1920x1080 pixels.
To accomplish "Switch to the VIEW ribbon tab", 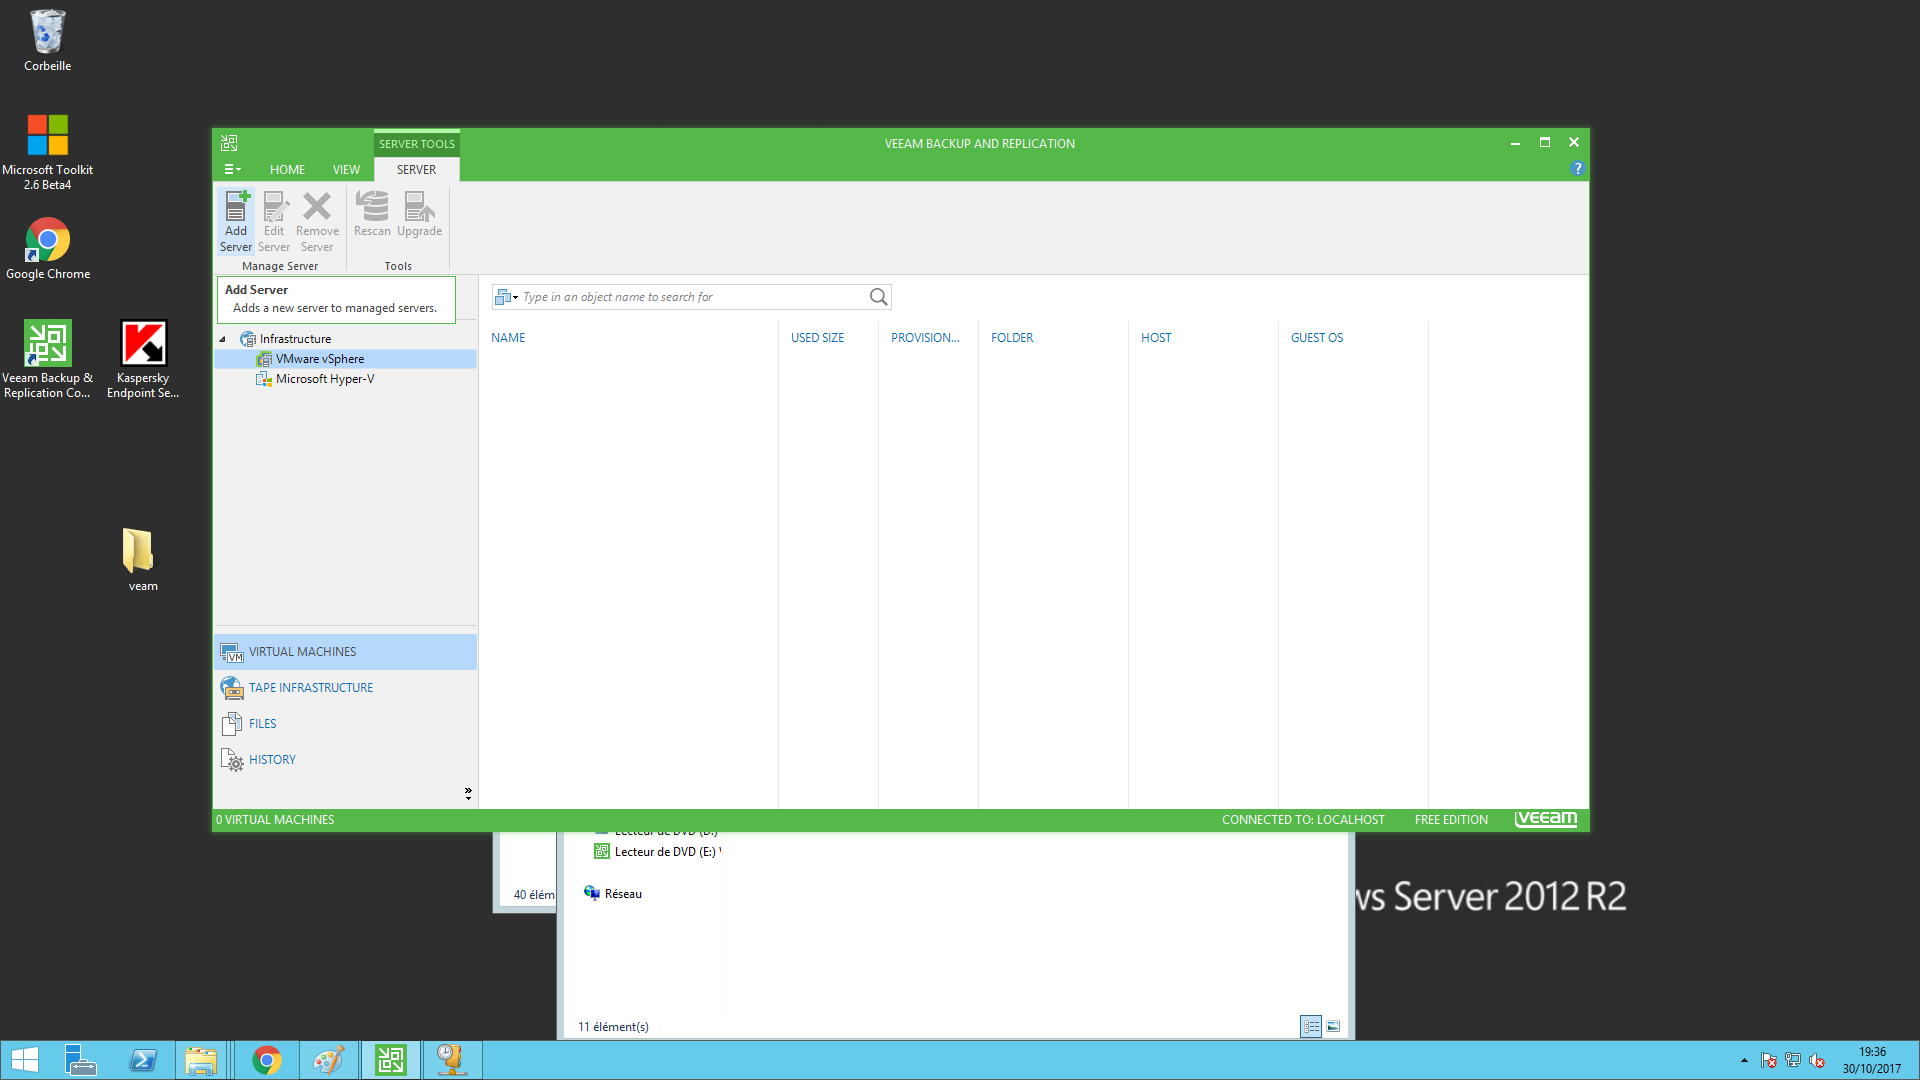I will pos(346,170).
